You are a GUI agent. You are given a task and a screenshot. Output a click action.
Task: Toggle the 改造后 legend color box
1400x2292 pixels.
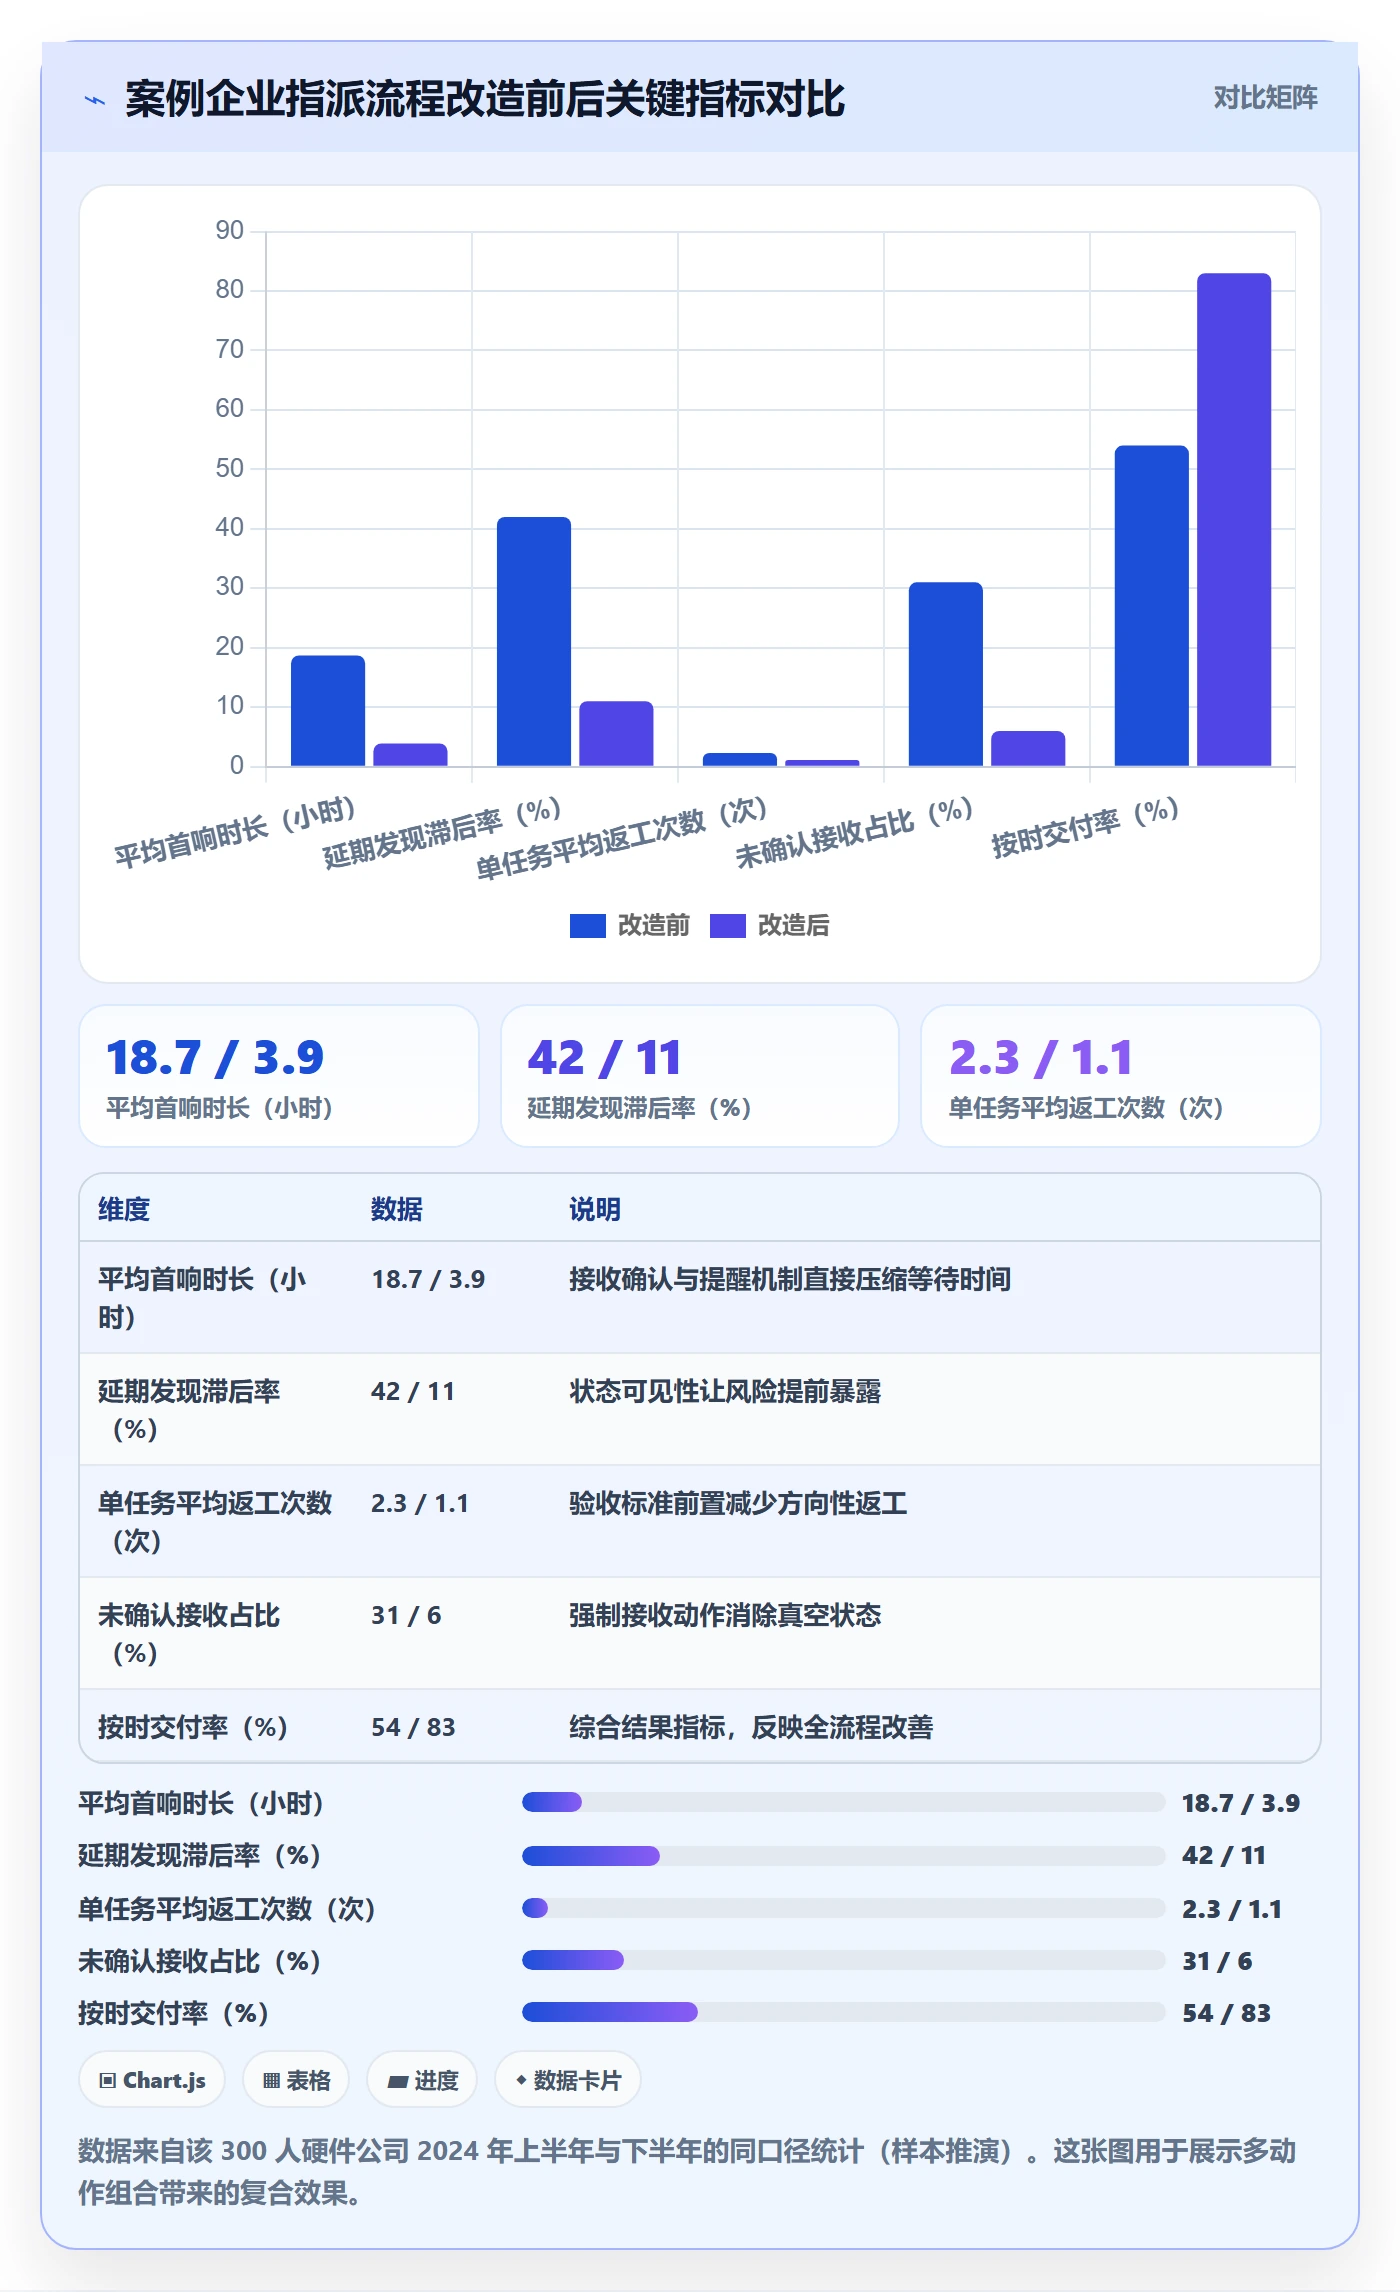coord(727,926)
